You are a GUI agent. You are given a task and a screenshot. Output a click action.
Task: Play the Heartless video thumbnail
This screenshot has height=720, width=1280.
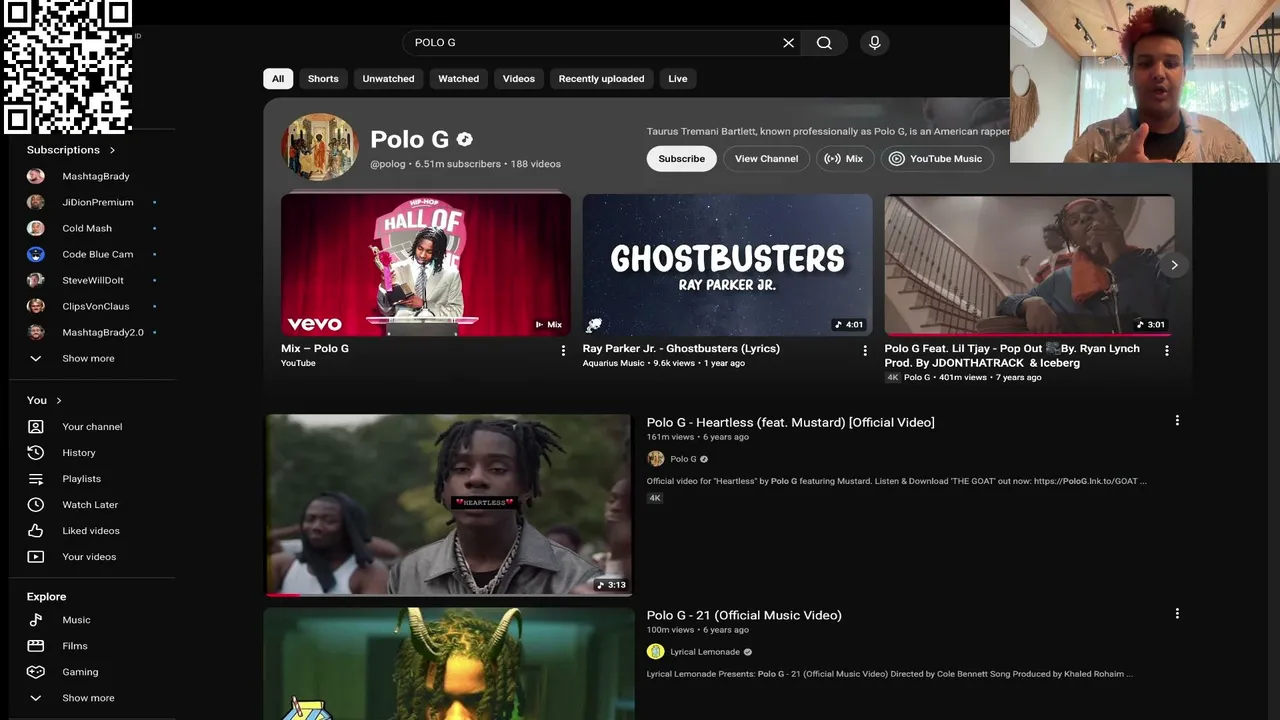[x=449, y=505]
